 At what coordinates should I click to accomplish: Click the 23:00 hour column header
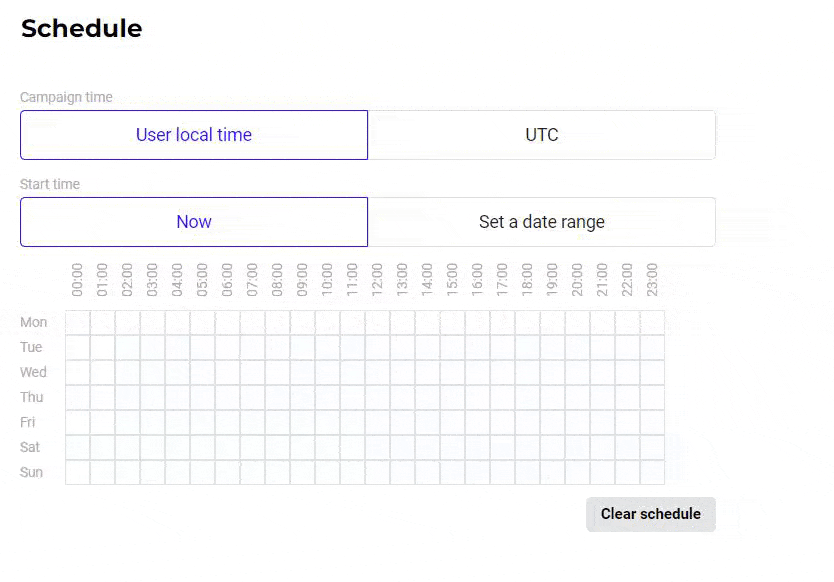[x=652, y=280]
